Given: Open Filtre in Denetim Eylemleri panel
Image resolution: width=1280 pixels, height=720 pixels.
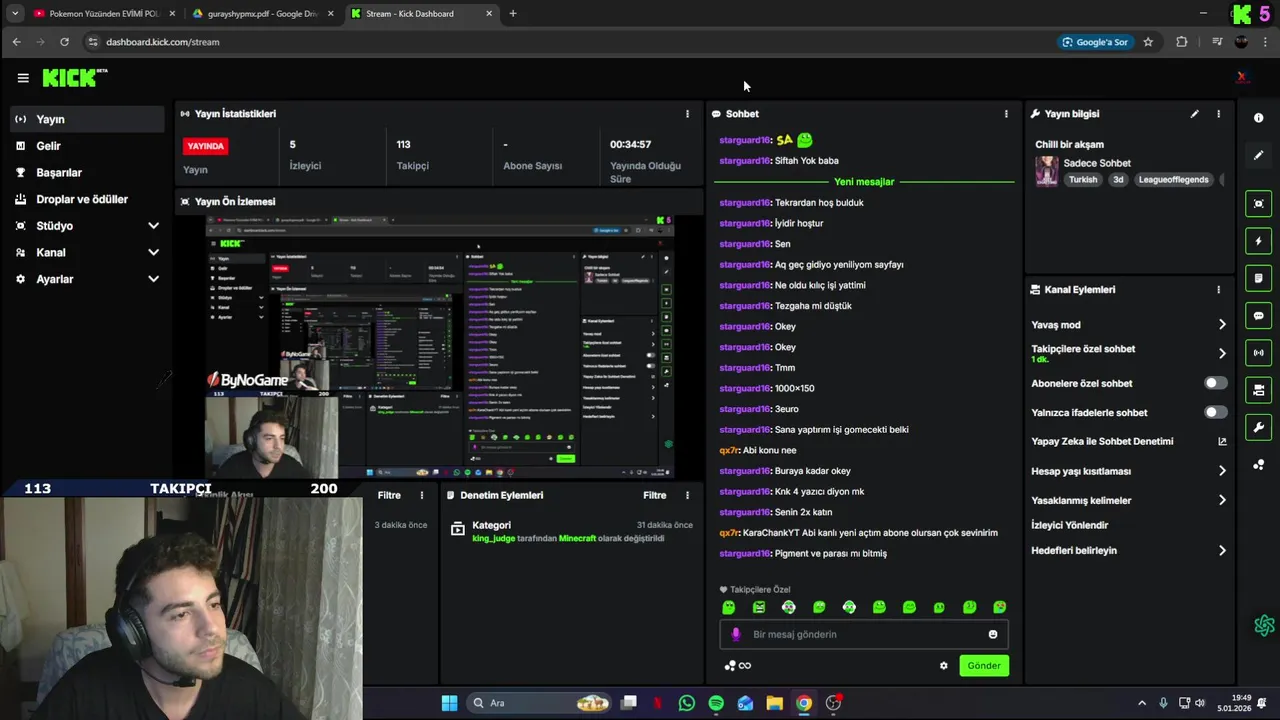Looking at the screenshot, I should click(x=654, y=495).
